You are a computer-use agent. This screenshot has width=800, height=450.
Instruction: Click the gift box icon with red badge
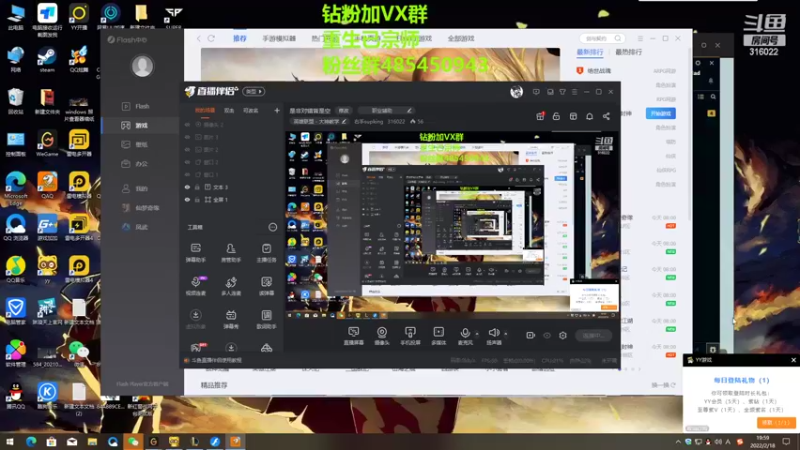click(540, 116)
